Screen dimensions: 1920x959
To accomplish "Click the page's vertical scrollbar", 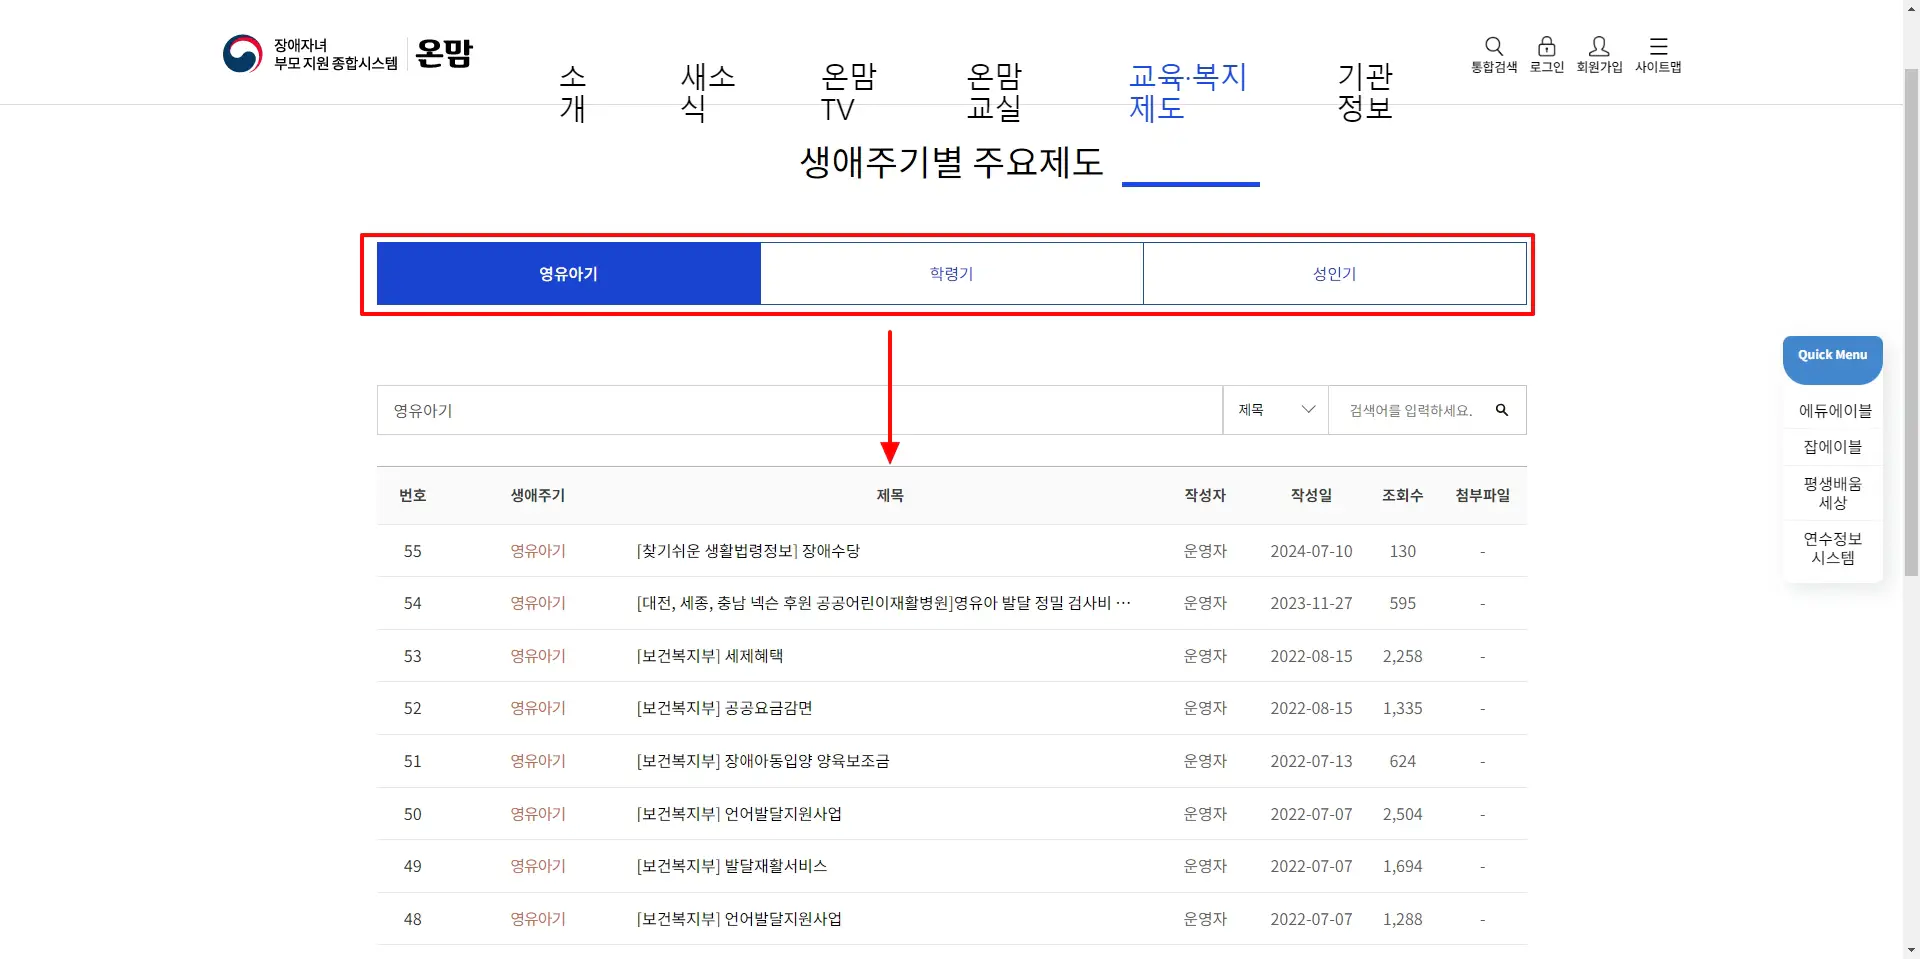I will point(1911,320).
